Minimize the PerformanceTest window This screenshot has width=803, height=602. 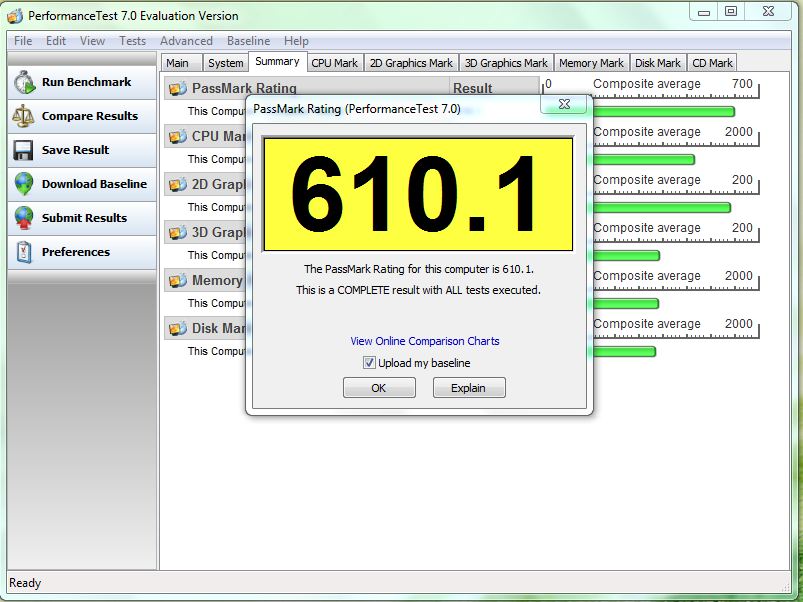704,12
